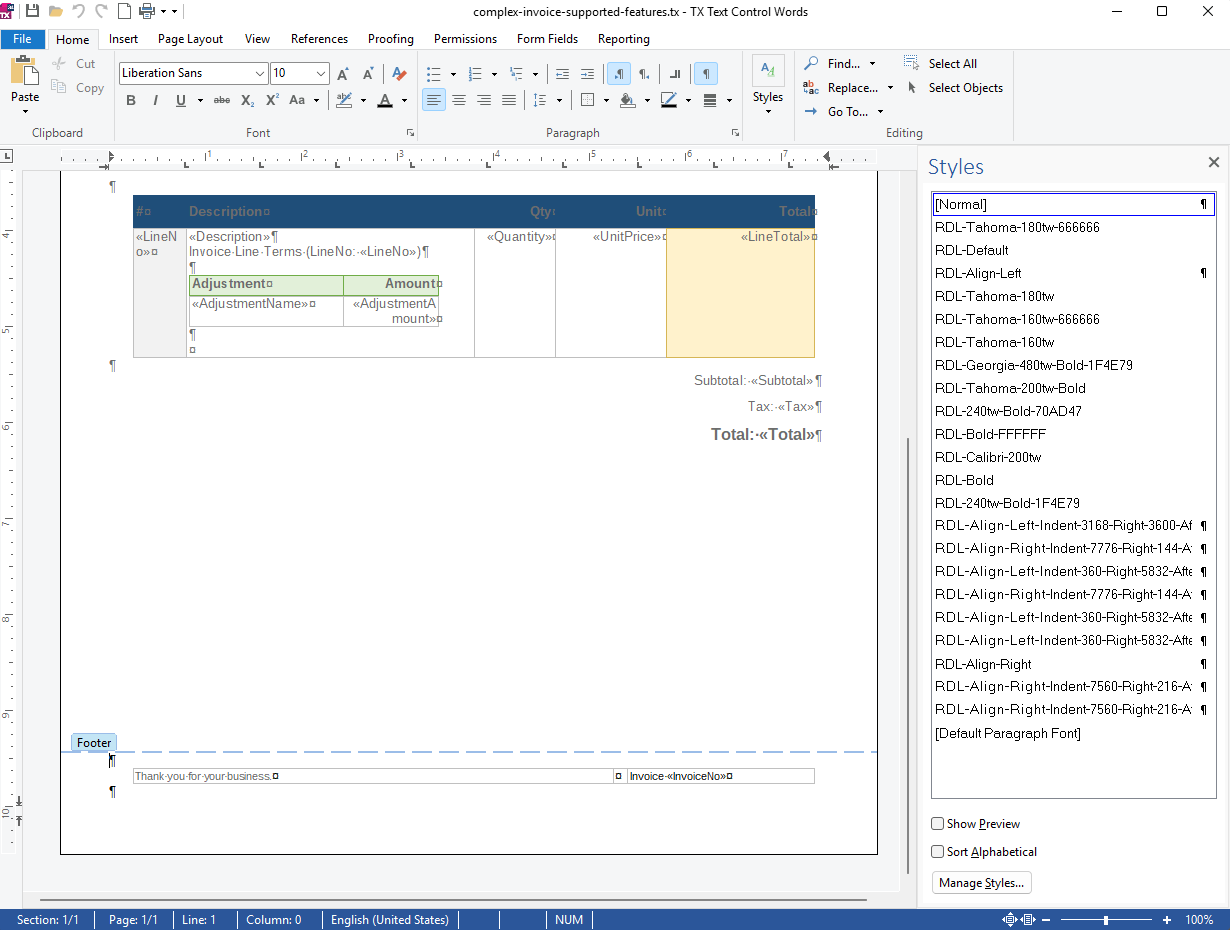The height and width of the screenshot is (930, 1230).
Task: Select RDL-Georgia-480tw-Bold-1F4E79 style
Action: [1073, 365]
